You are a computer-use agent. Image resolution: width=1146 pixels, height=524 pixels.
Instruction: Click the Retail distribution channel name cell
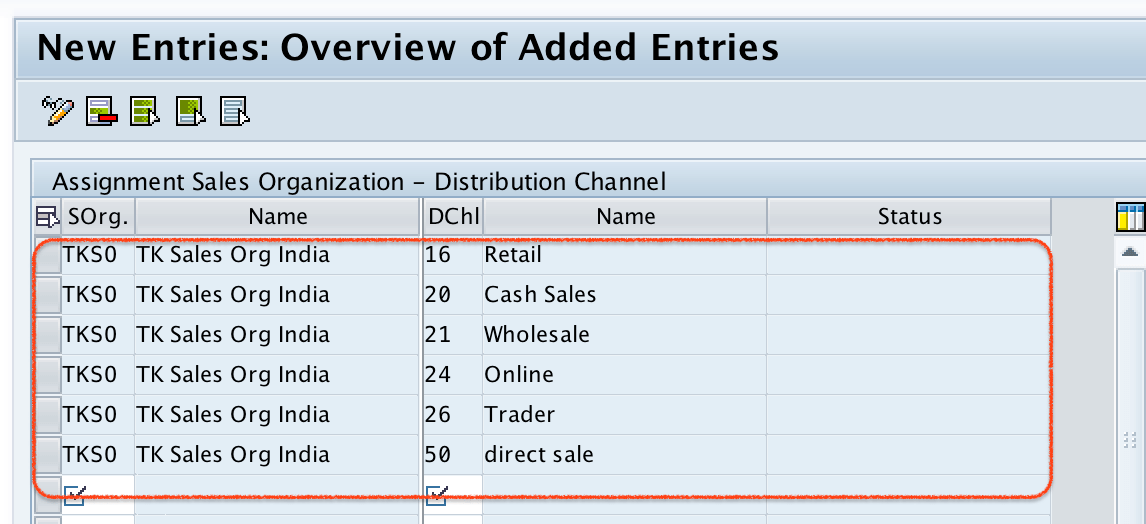click(x=625, y=255)
